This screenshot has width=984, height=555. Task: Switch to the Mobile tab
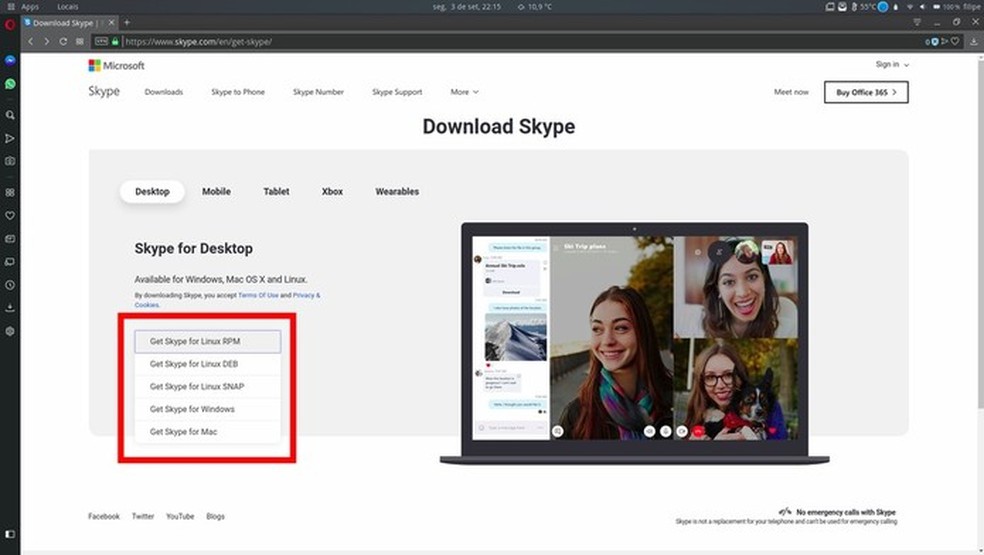217,191
